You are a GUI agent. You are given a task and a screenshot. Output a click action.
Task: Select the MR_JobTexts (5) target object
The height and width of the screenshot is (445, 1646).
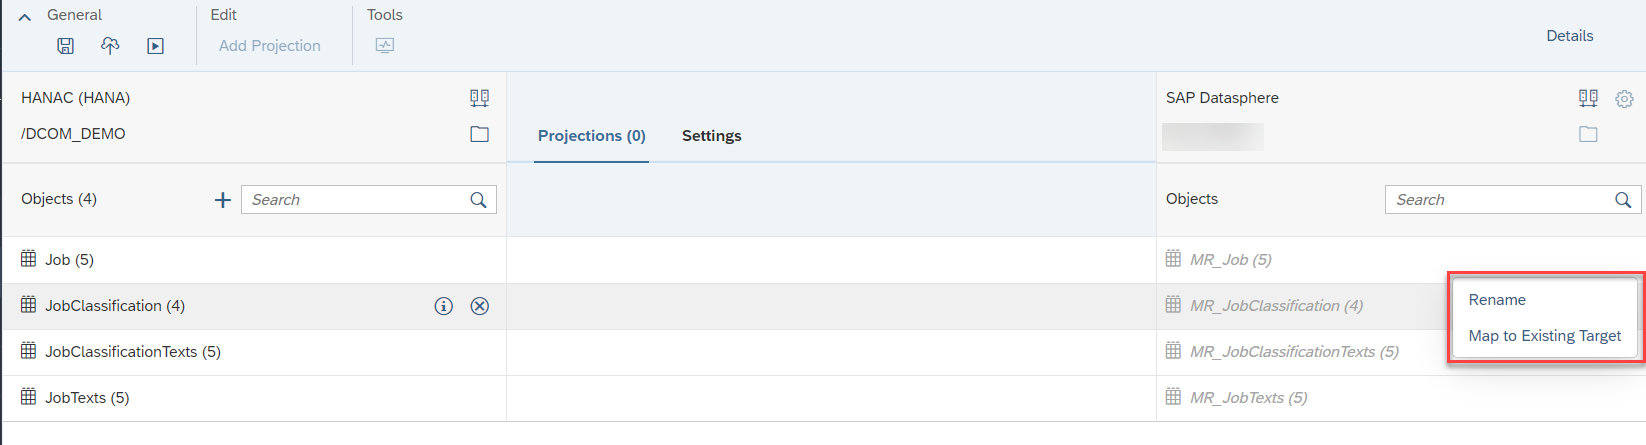(1248, 398)
